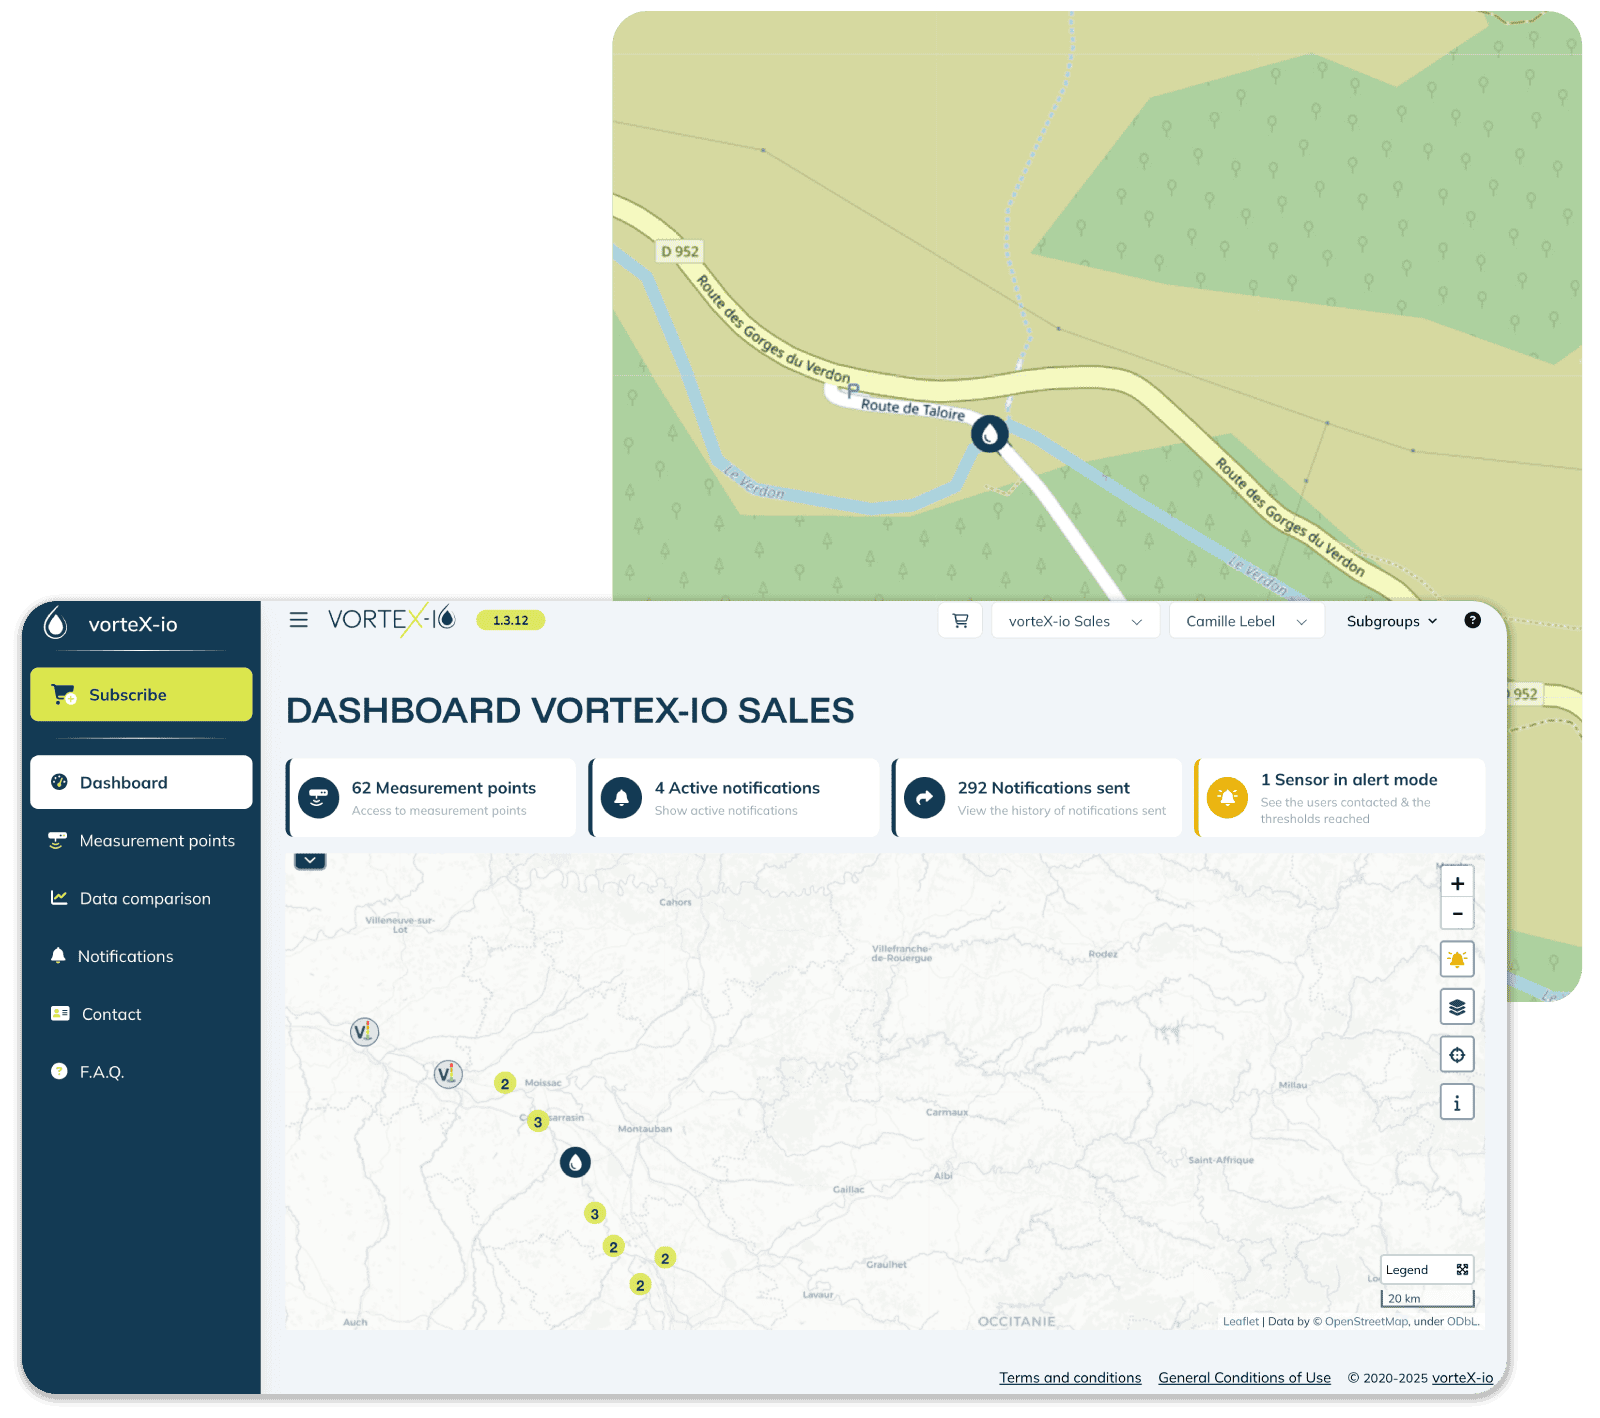The height and width of the screenshot is (1418, 1600).
Task: Open Measurement points in sidebar
Action: [x=141, y=840]
